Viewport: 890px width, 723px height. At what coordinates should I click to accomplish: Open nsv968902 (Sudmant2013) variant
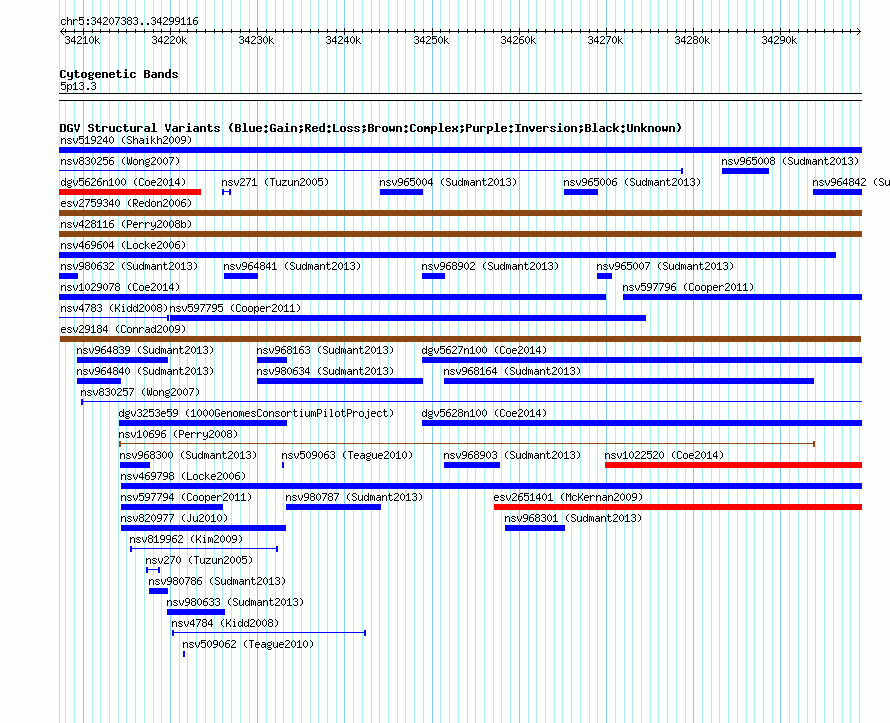tap(490, 266)
